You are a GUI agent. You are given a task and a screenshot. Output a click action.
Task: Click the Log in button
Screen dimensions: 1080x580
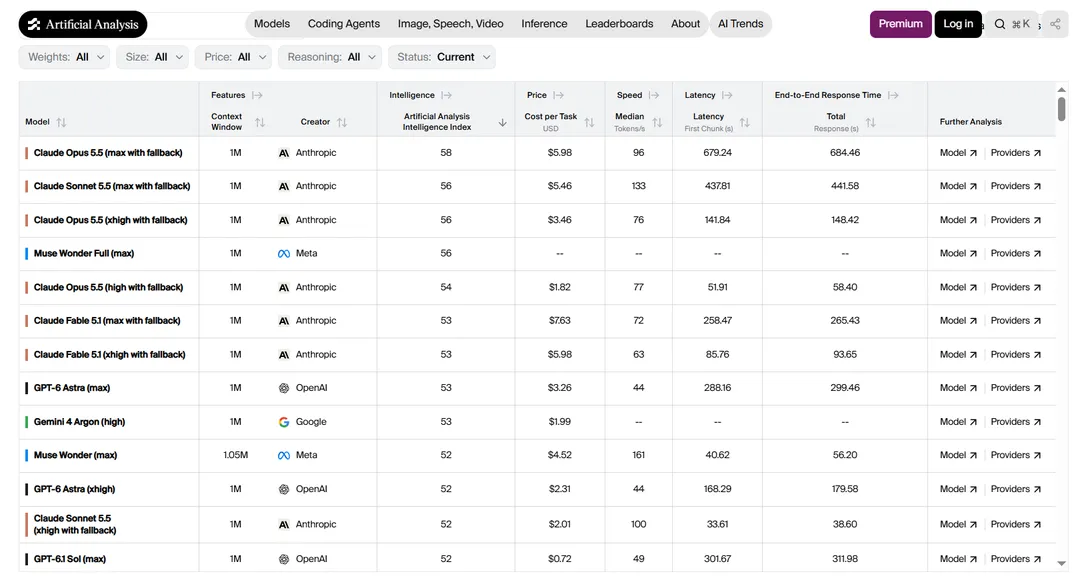click(x=958, y=24)
